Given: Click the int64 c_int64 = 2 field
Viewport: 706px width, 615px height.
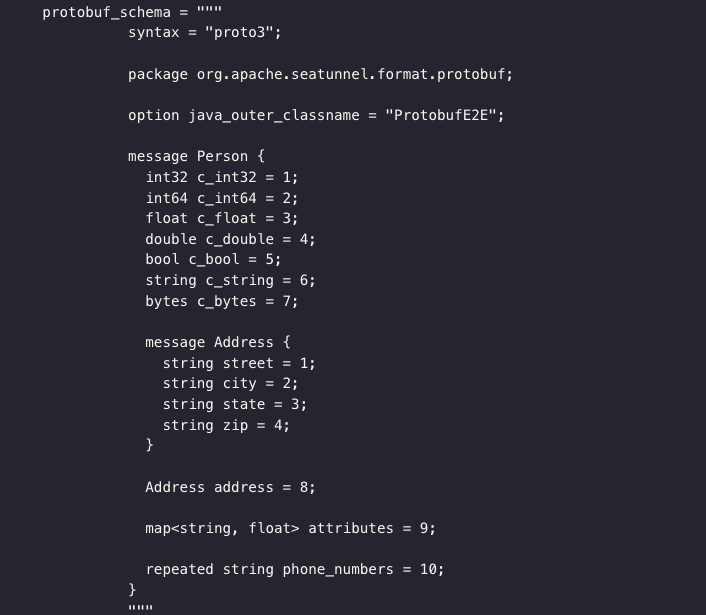Looking at the screenshot, I should coord(222,198).
